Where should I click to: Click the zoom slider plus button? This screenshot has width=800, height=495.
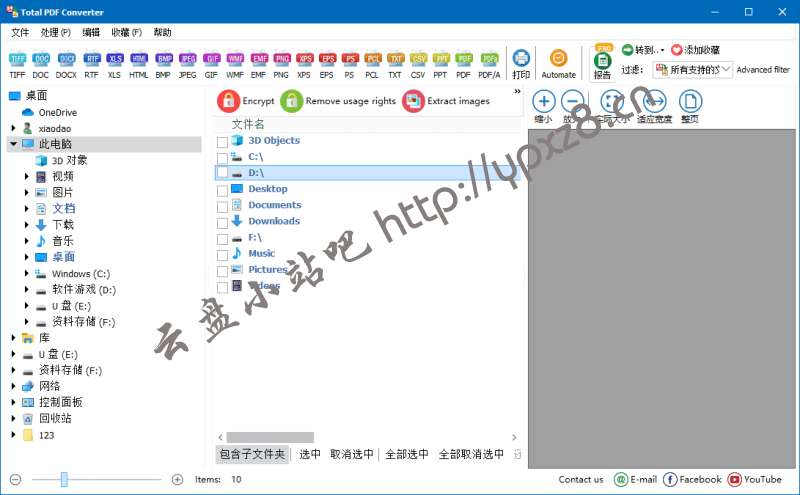(177, 480)
